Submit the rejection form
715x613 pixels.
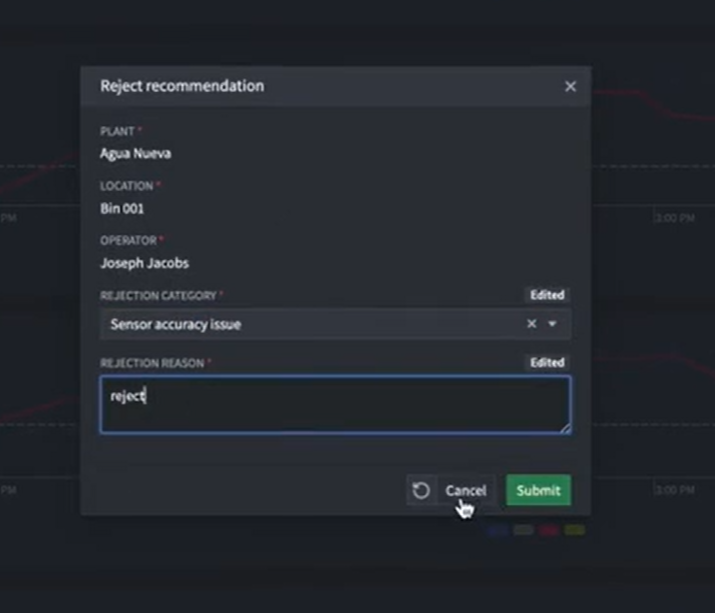(x=539, y=490)
